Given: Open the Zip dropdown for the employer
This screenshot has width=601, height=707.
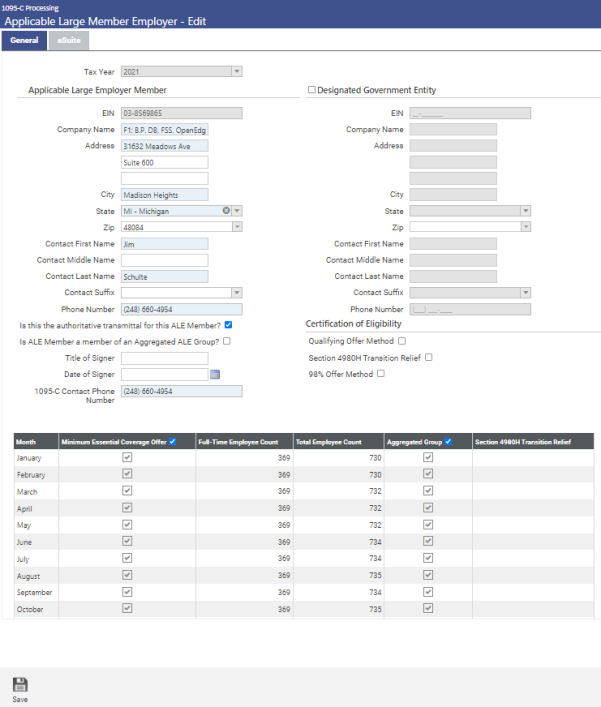Looking at the screenshot, I should pos(236,227).
